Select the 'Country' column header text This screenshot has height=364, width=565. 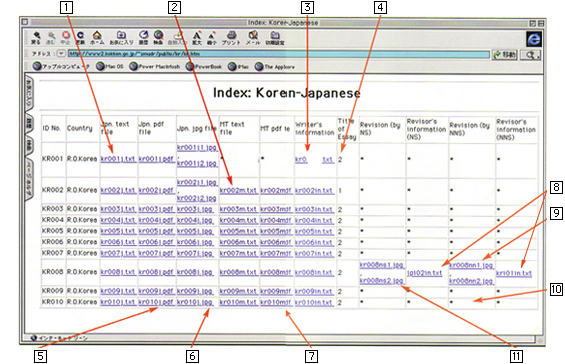[80, 128]
